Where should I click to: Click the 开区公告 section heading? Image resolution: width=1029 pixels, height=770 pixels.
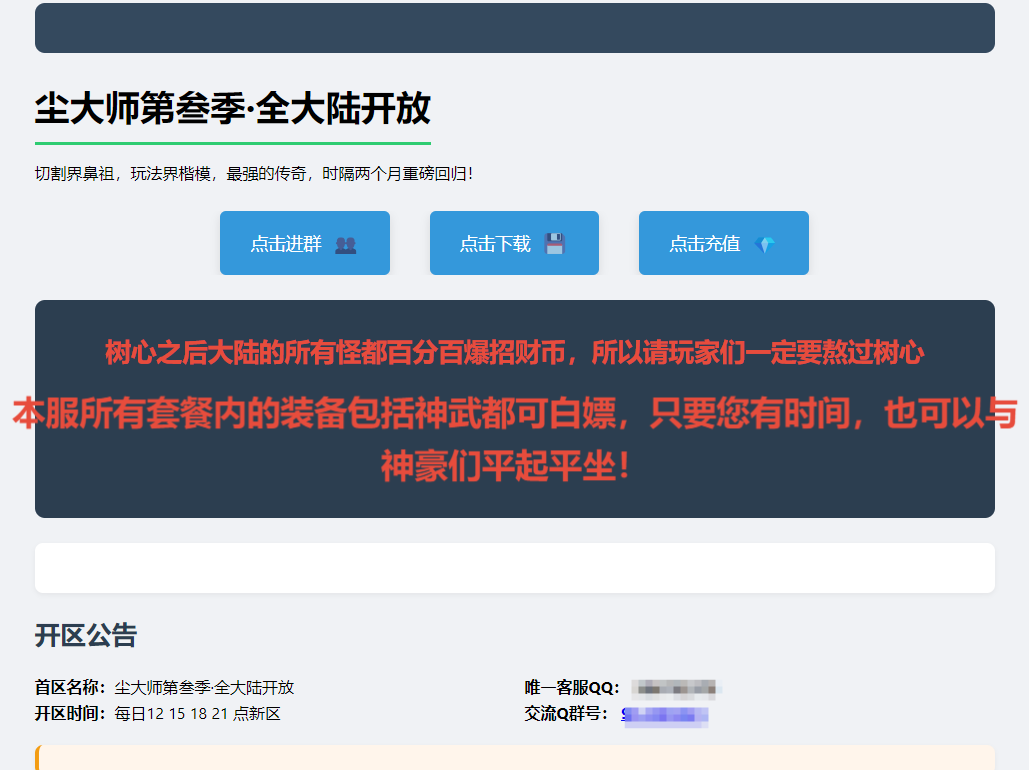86,635
